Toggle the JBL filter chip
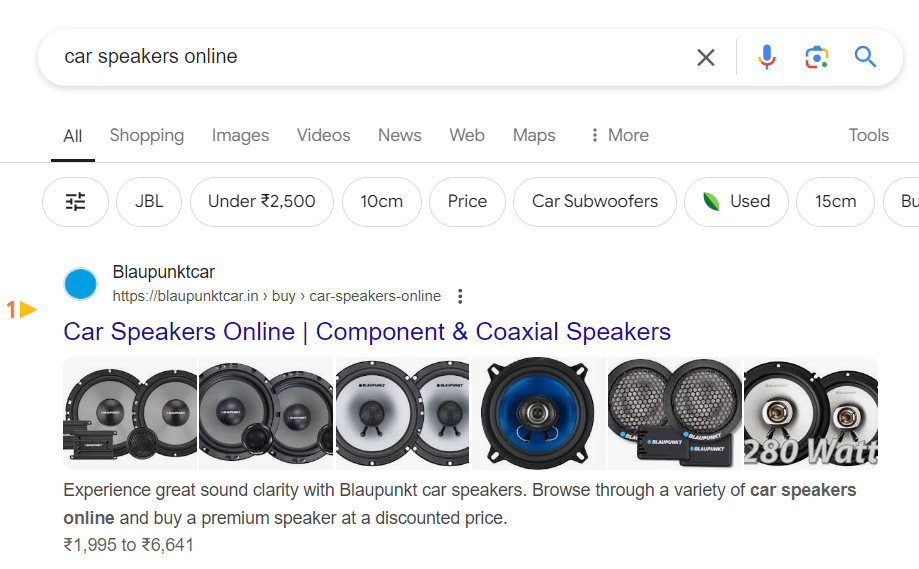 [149, 202]
